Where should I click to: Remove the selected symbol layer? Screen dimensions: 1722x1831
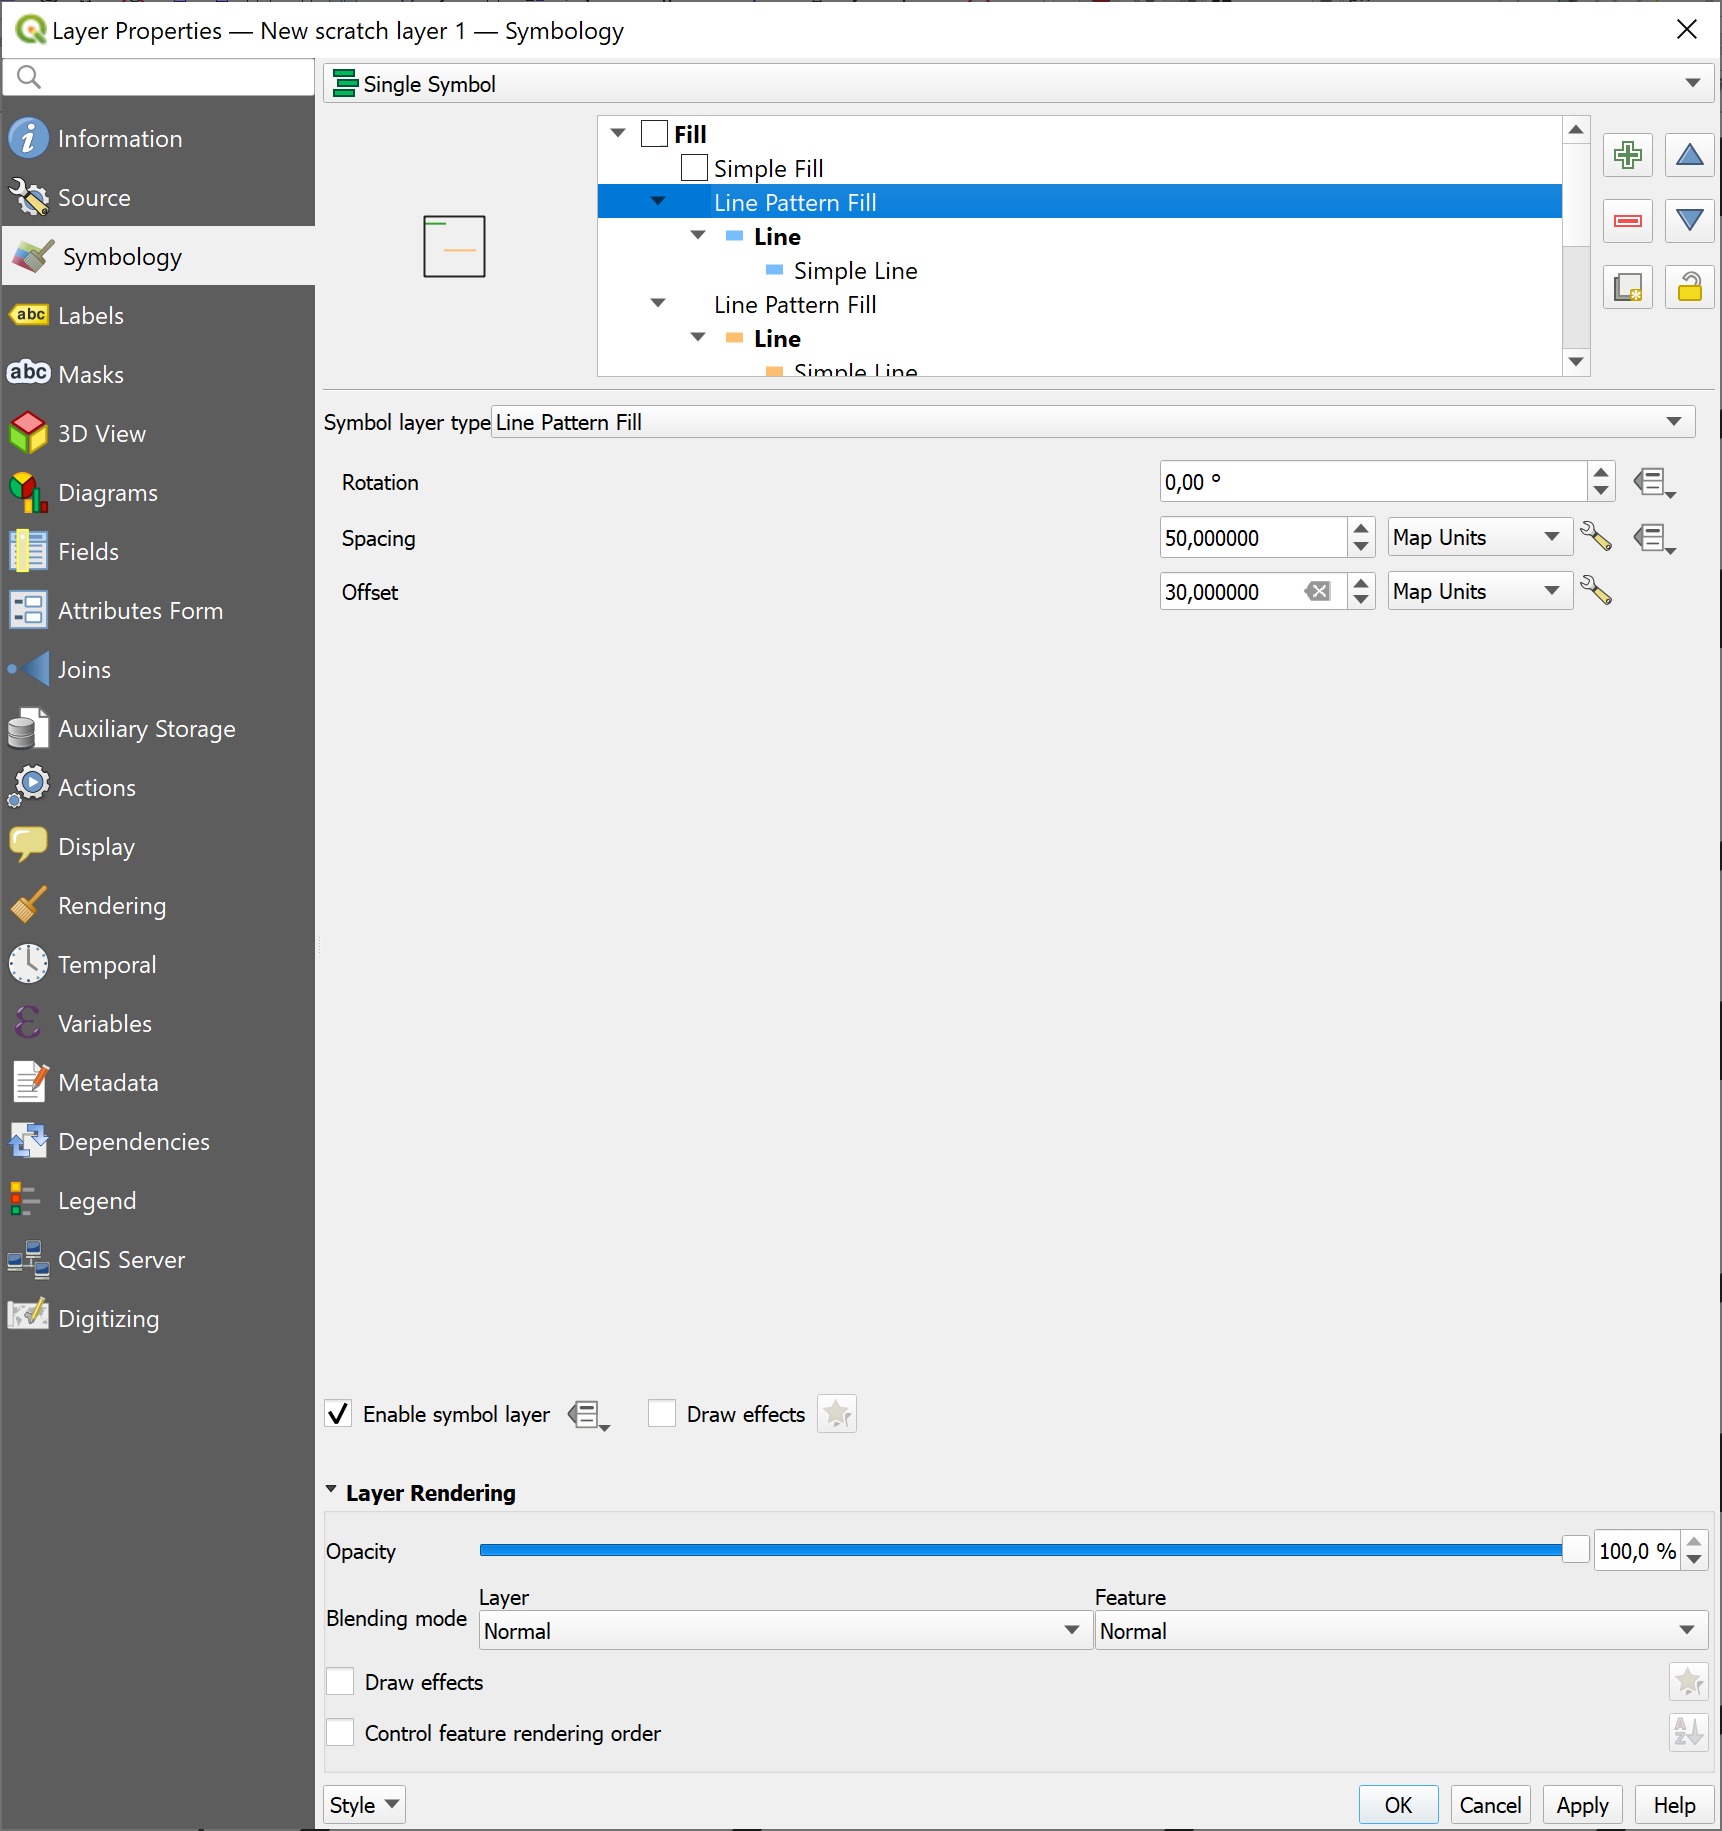1627,221
